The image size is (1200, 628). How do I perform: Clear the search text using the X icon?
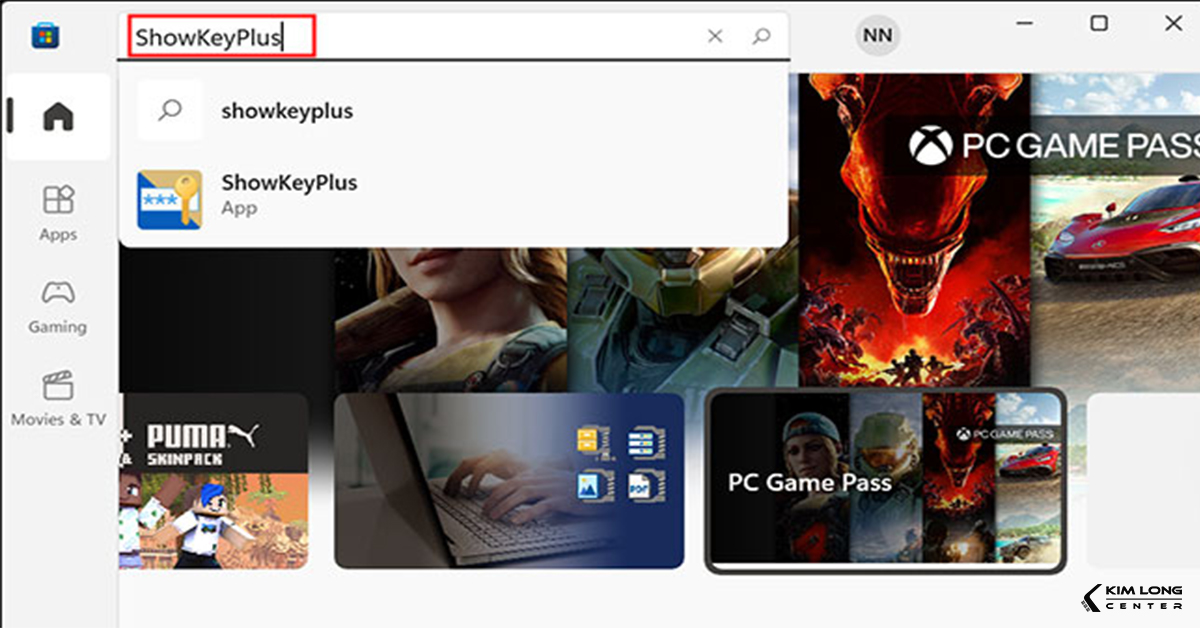715,35
